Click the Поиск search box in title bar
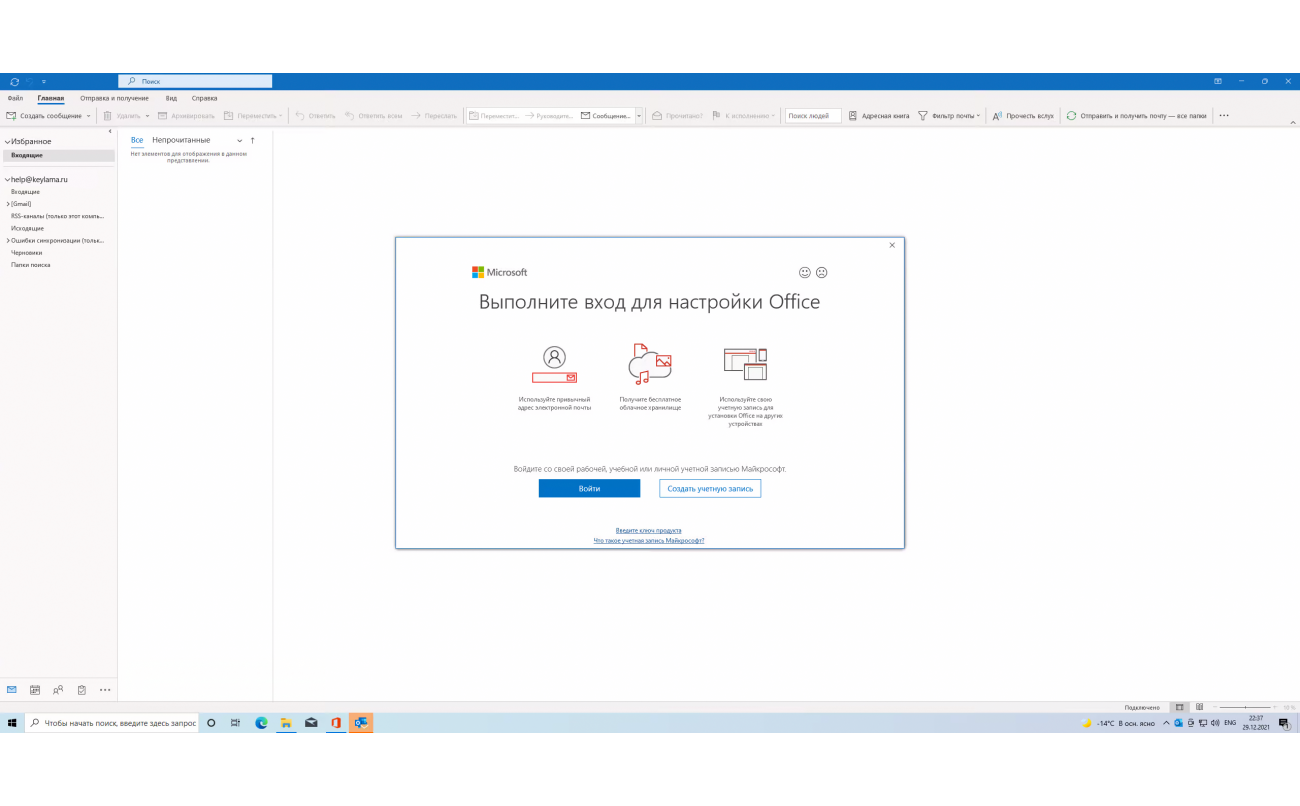 (195, 81)
